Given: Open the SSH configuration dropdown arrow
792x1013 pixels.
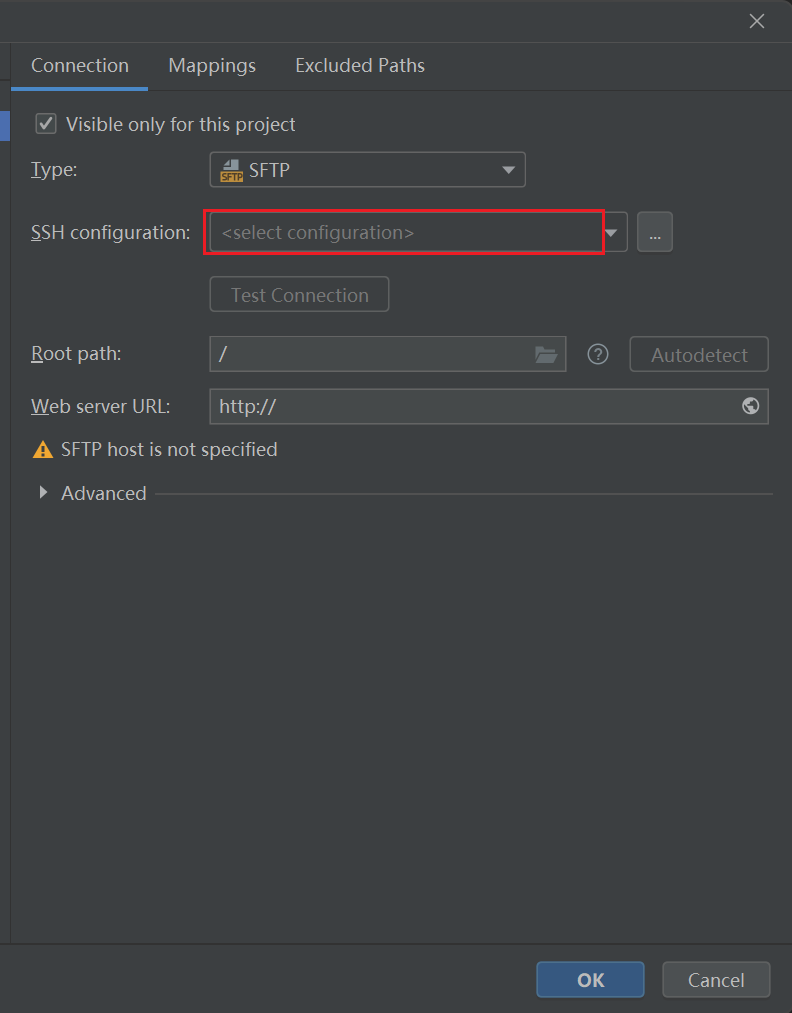Looking at the screenshot, I should coord(612,233).
